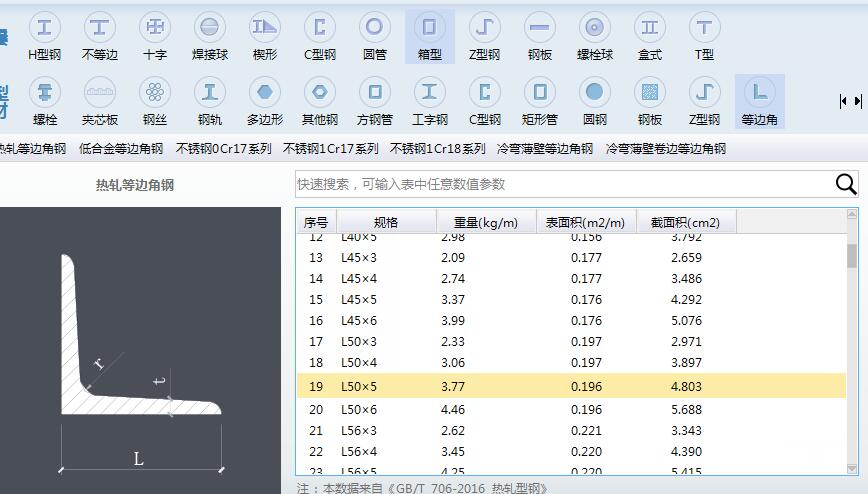Select row L50×3
868x494 pixels.
click(x=571, y=342)
